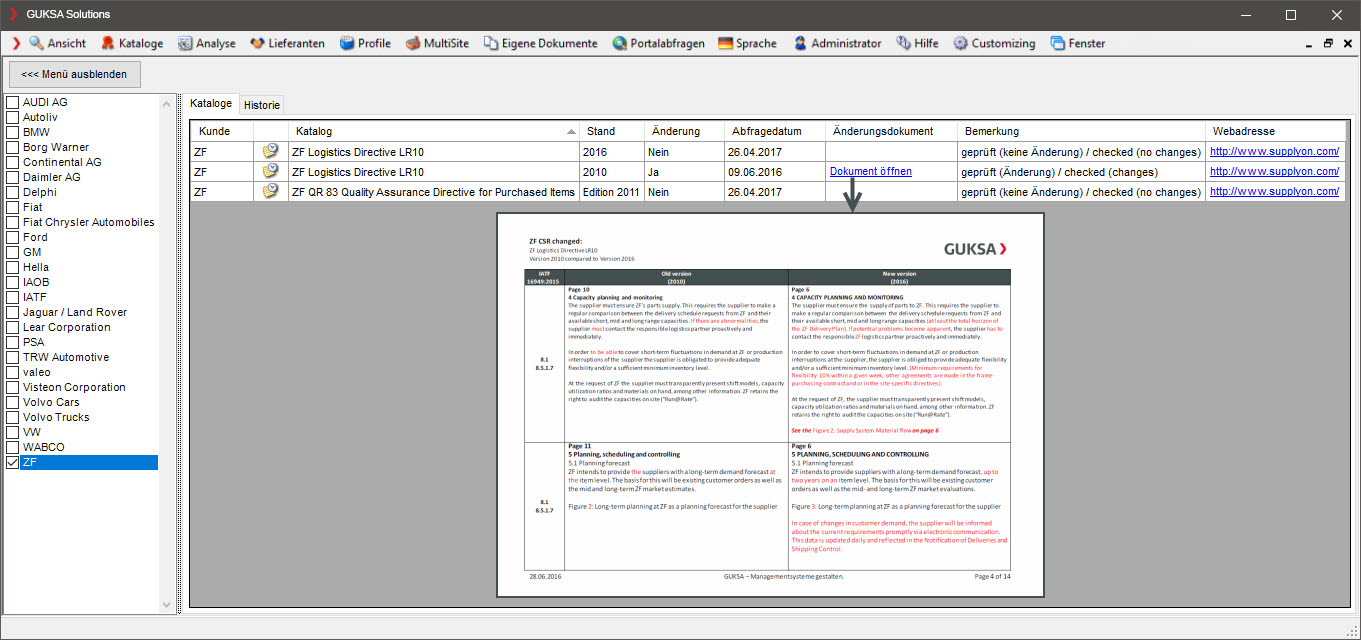The width and height of the screenshot is (1361, 640).
Task: Click the MultiSite menu icon
Action: 413,43
